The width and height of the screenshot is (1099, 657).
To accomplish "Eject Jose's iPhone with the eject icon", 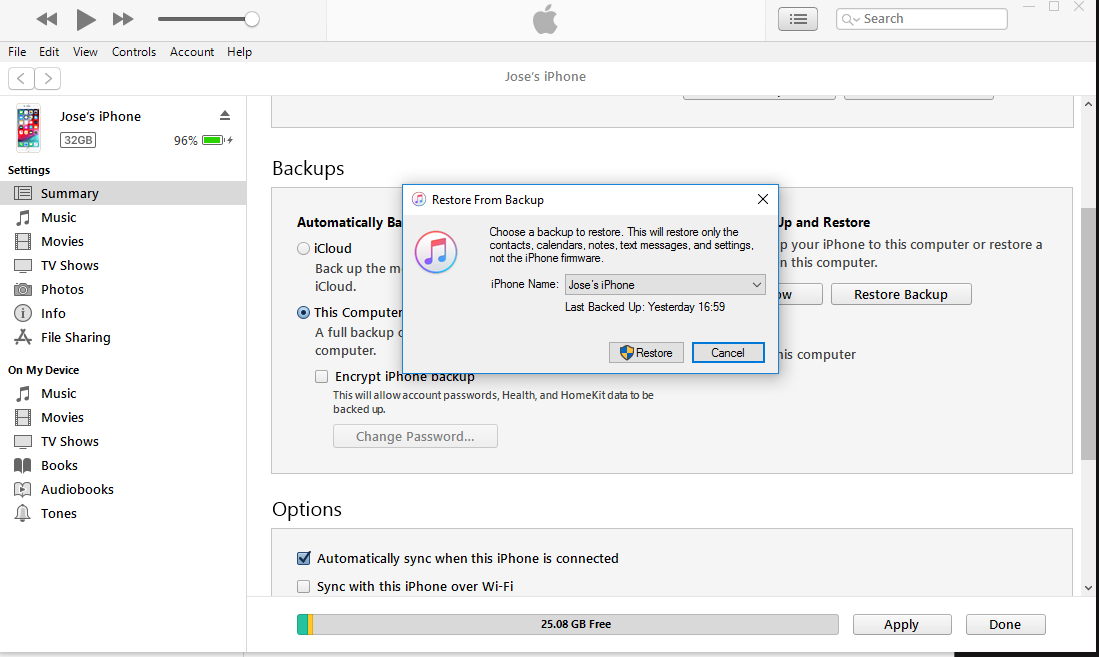I will click(x=225, y=116).
